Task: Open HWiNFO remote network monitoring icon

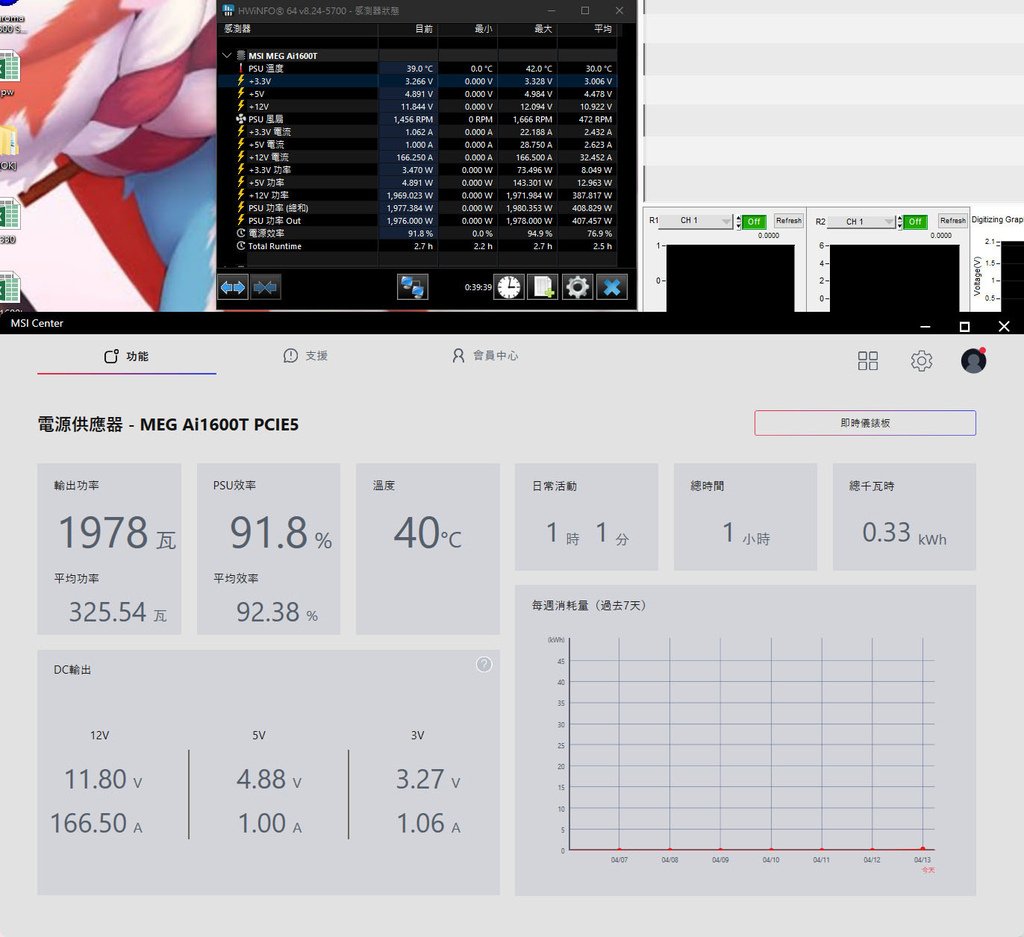Action: click(x=412, y=287)
